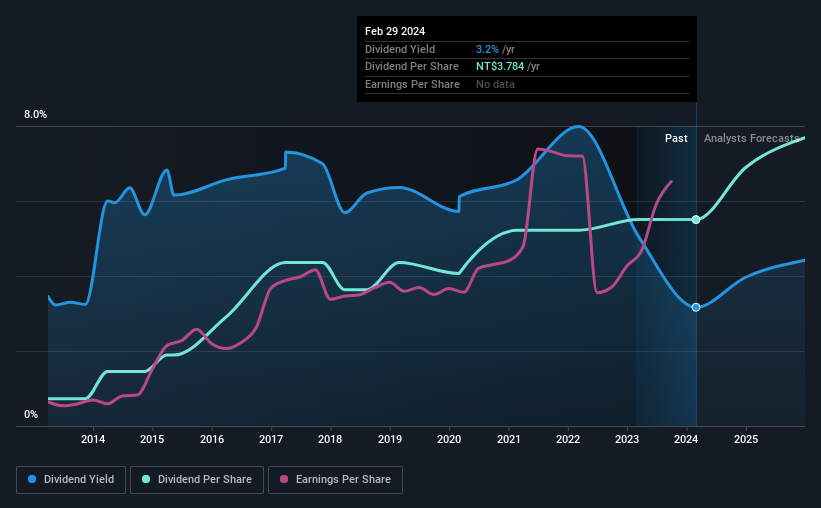
Task: Click the pink Earnings Per Share legend dot
Action: point(284,479)
